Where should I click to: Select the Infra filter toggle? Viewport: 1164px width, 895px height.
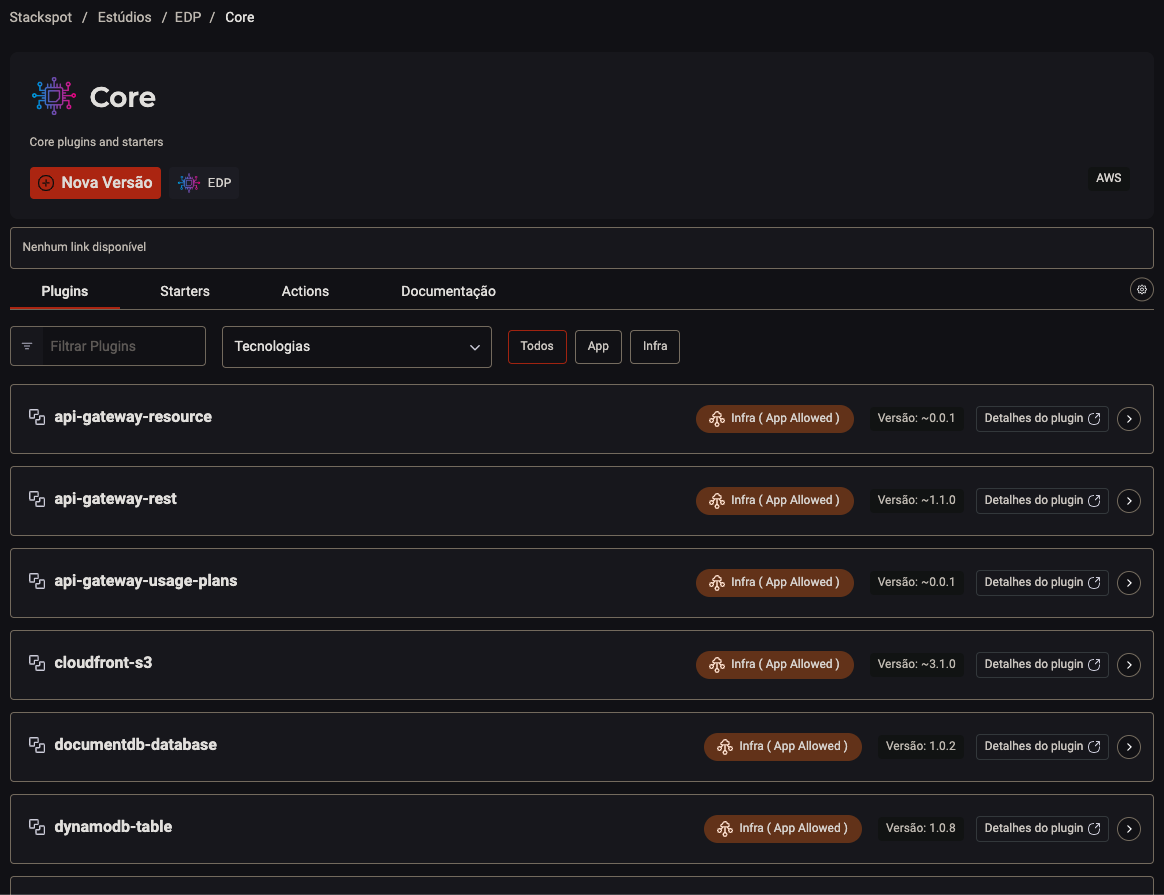pos(655,347)
